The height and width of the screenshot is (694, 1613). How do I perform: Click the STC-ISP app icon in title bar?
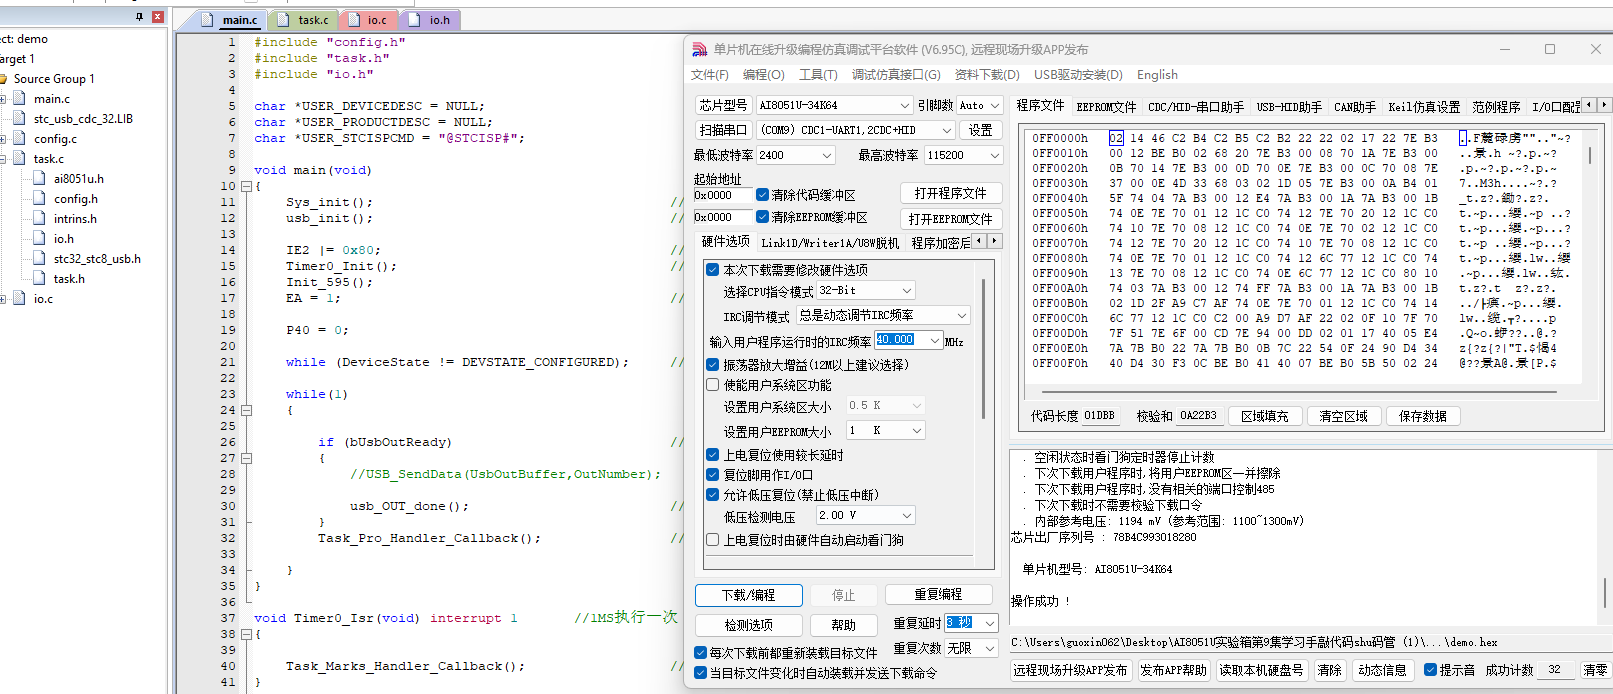(699, 49)
